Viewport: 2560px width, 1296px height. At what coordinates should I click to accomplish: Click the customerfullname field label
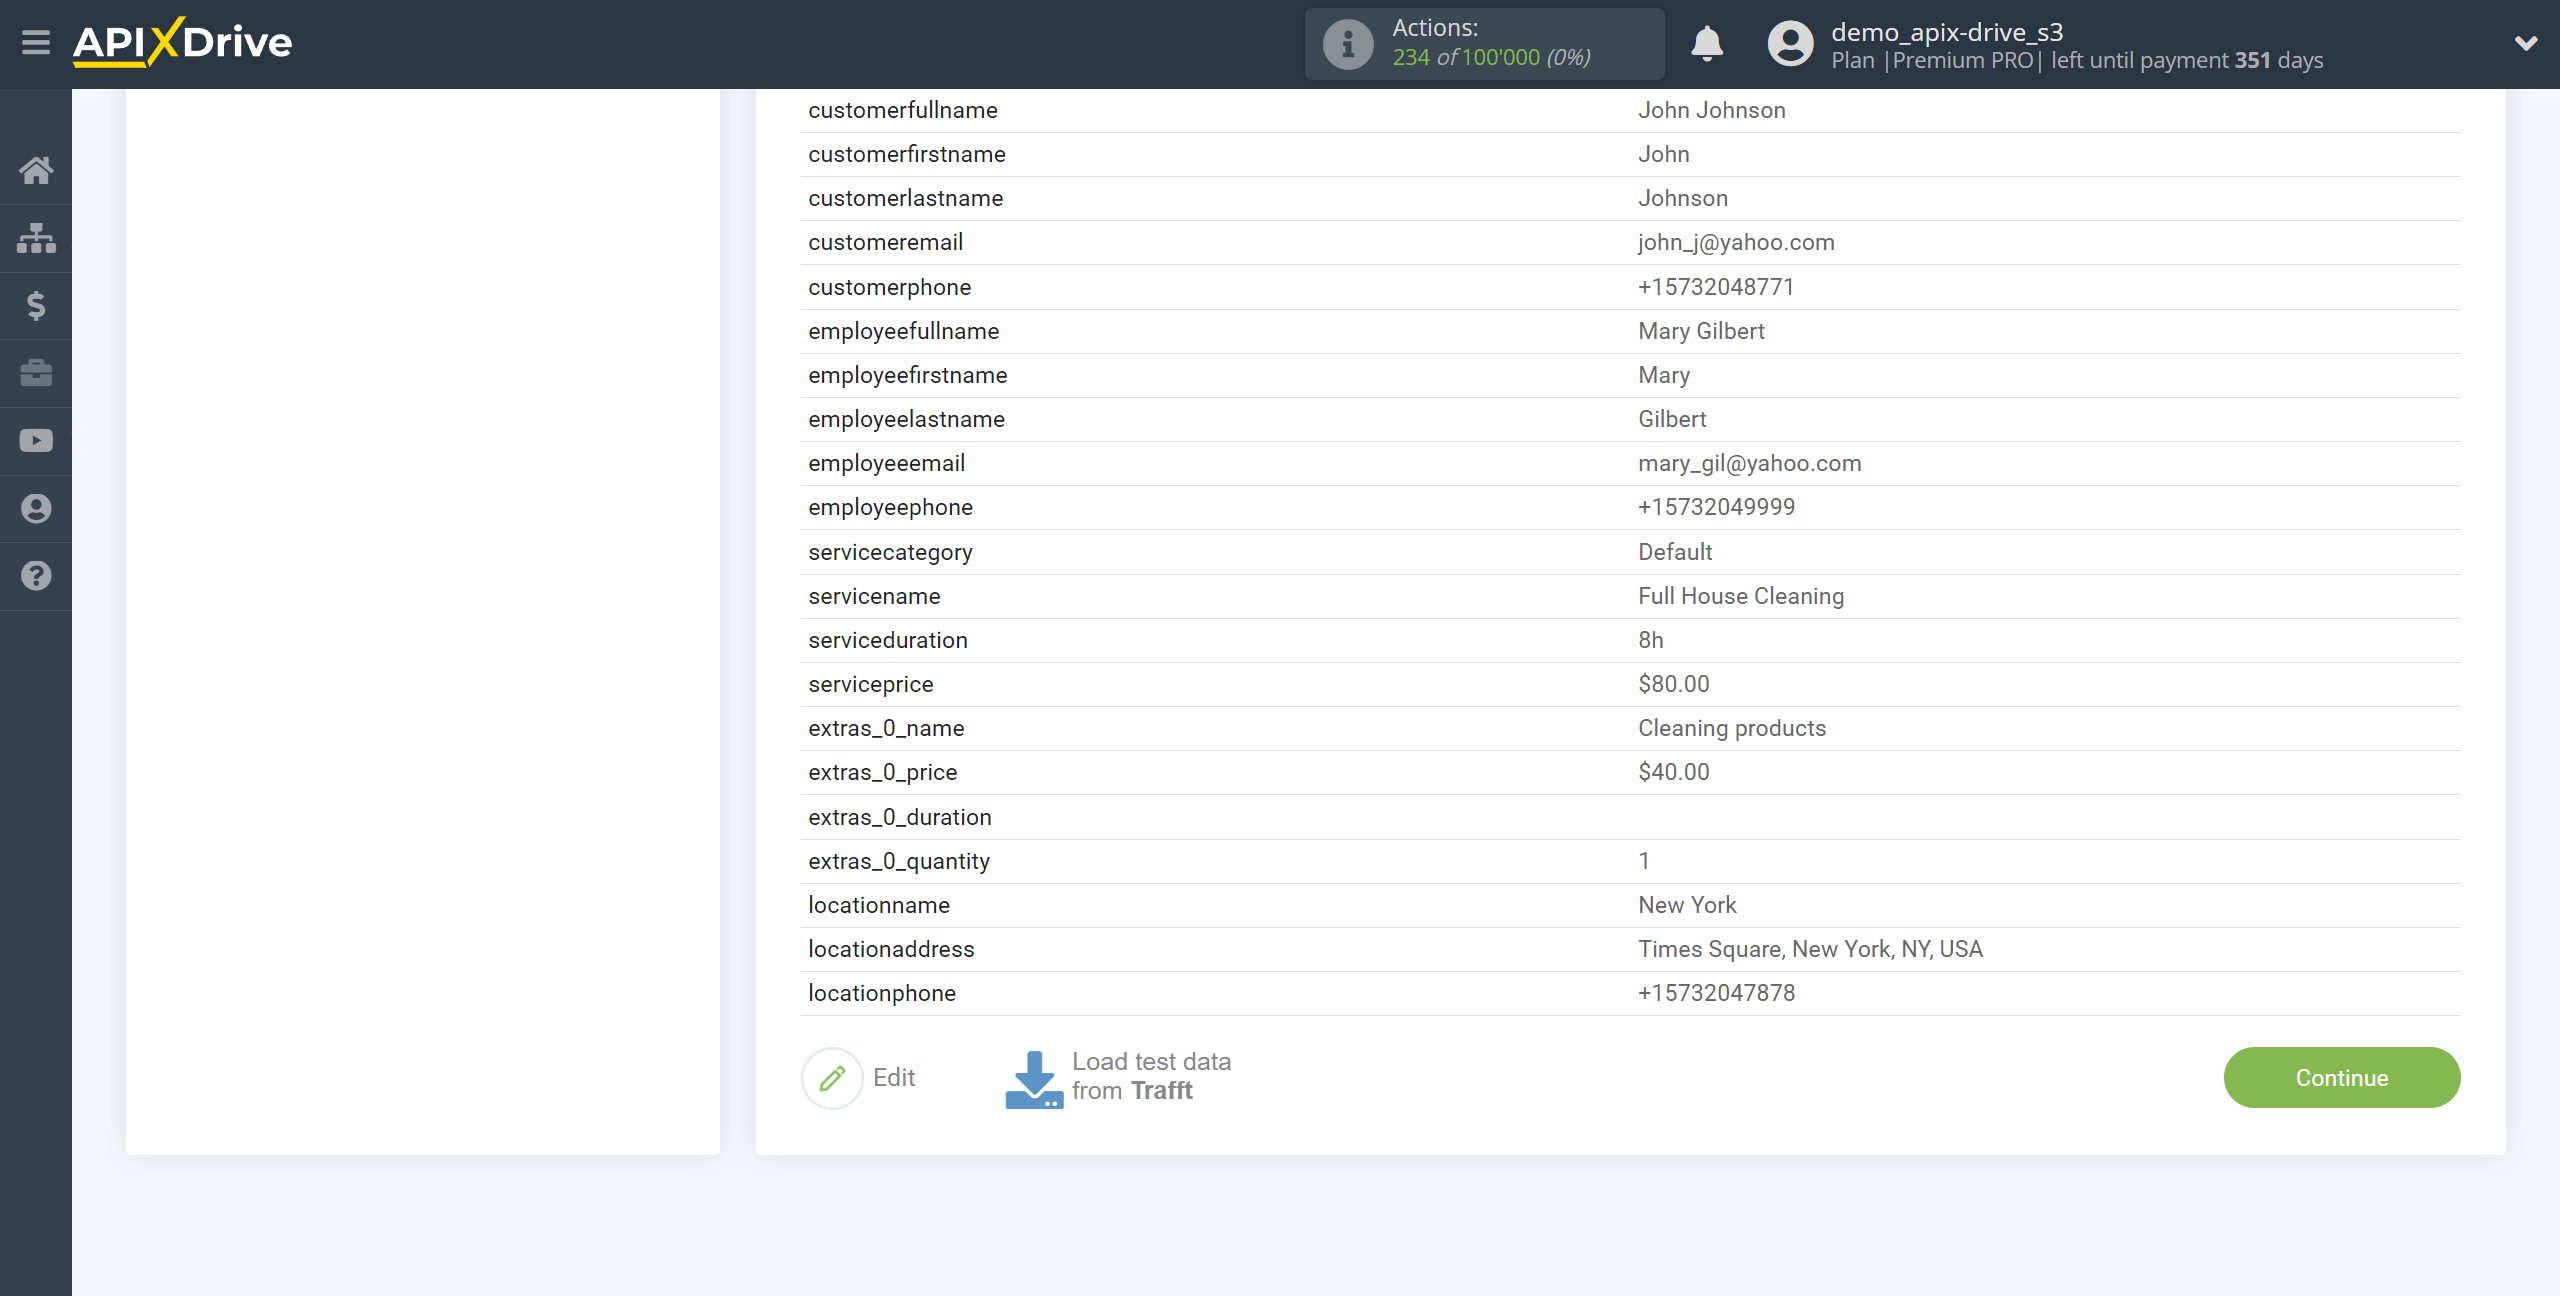903,111
